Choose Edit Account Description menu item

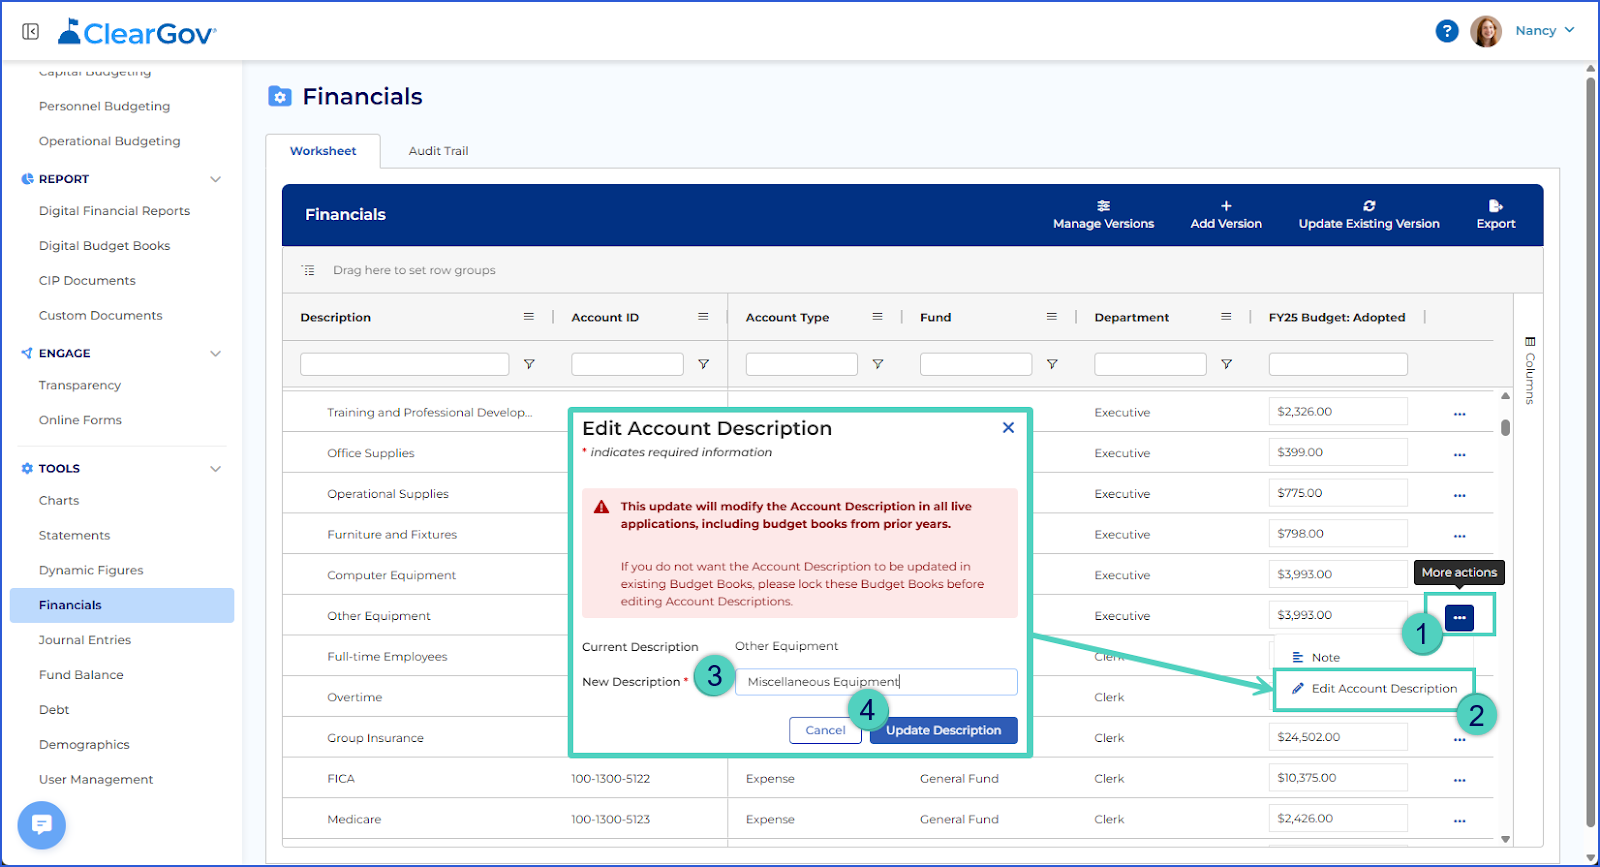point(1374,689)
